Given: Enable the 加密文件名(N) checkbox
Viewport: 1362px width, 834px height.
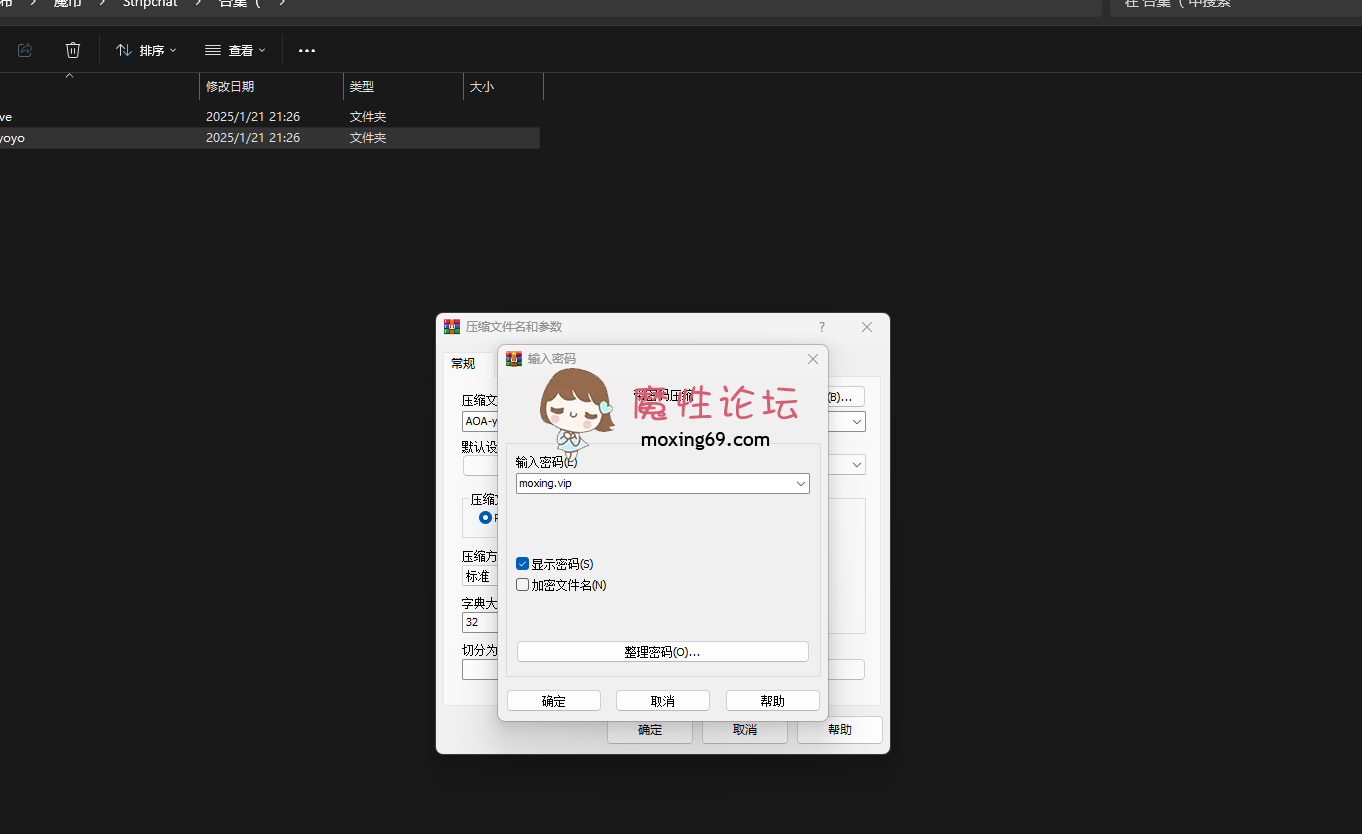Looking at the screenshot, I should pos(522,584).
